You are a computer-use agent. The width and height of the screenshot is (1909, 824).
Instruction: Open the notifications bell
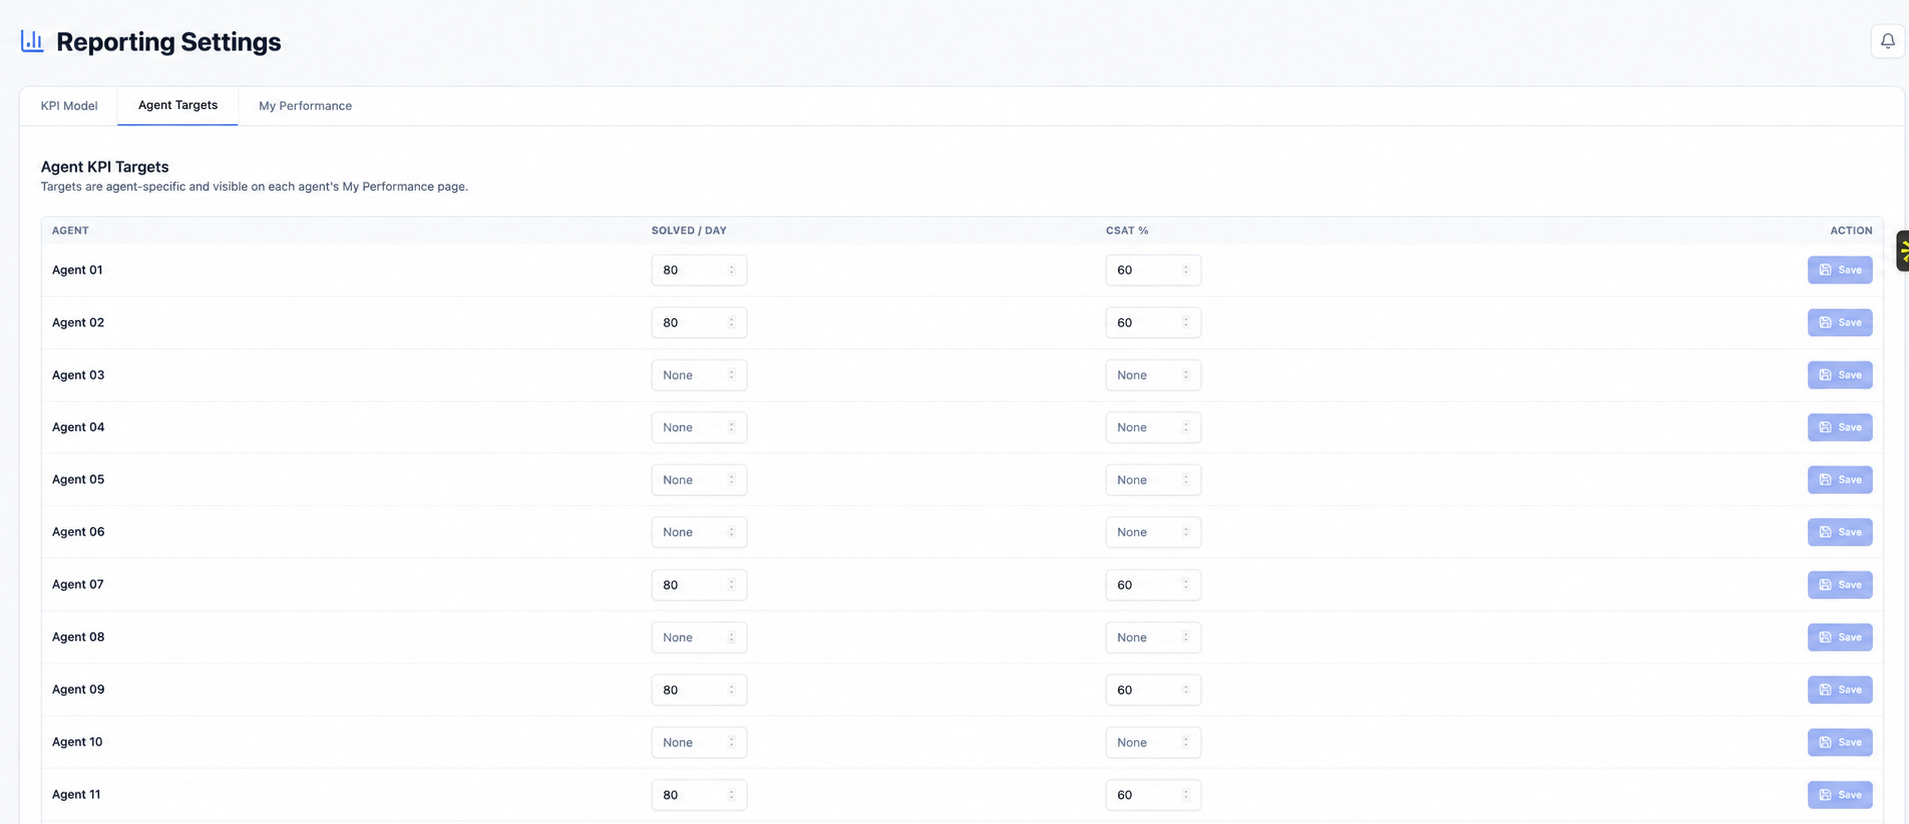pos(1887,41)
